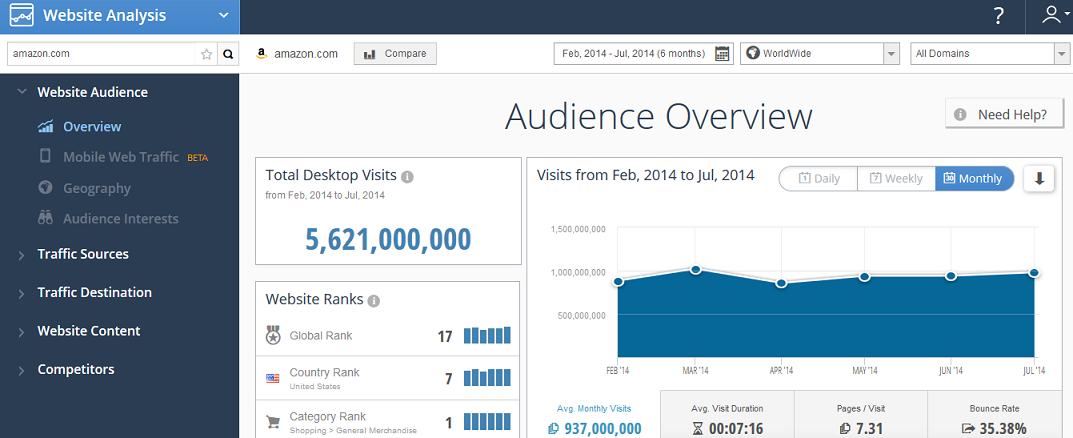
Task: Click the Country Rank US flag icon
Action: point(273,378)
